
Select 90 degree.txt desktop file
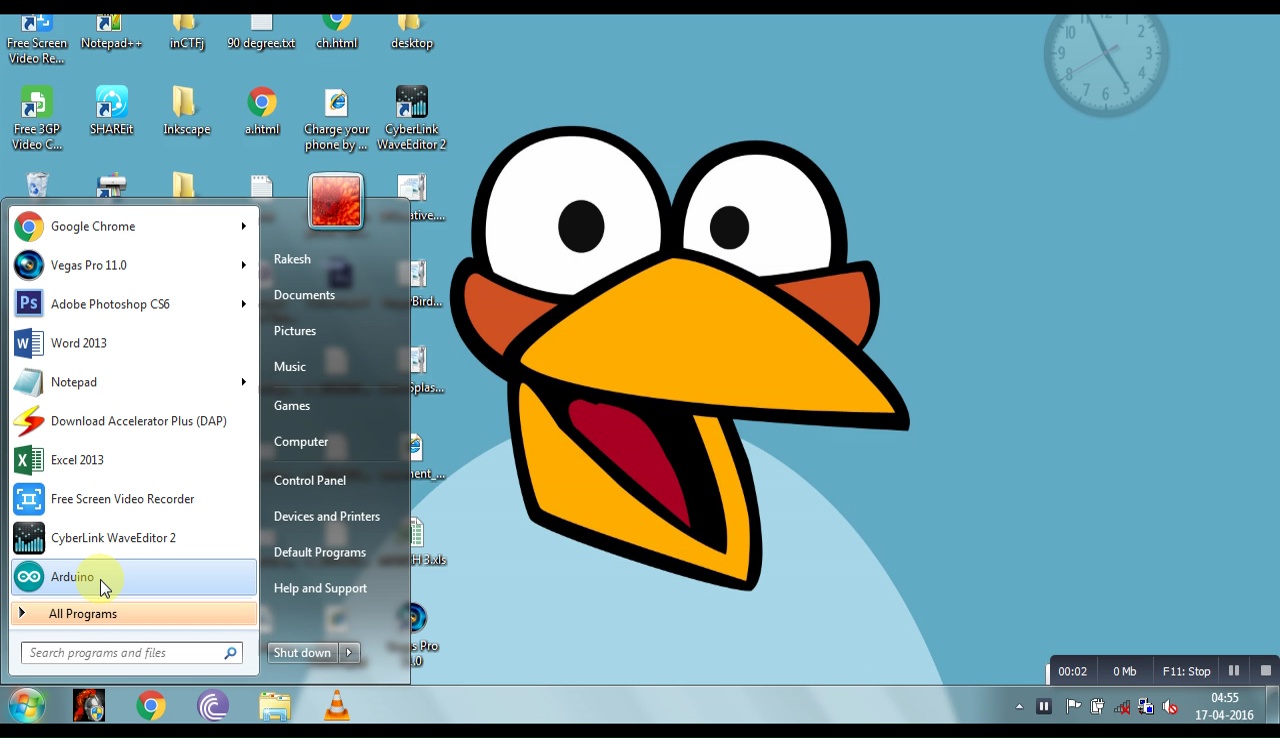pos(261,33)
